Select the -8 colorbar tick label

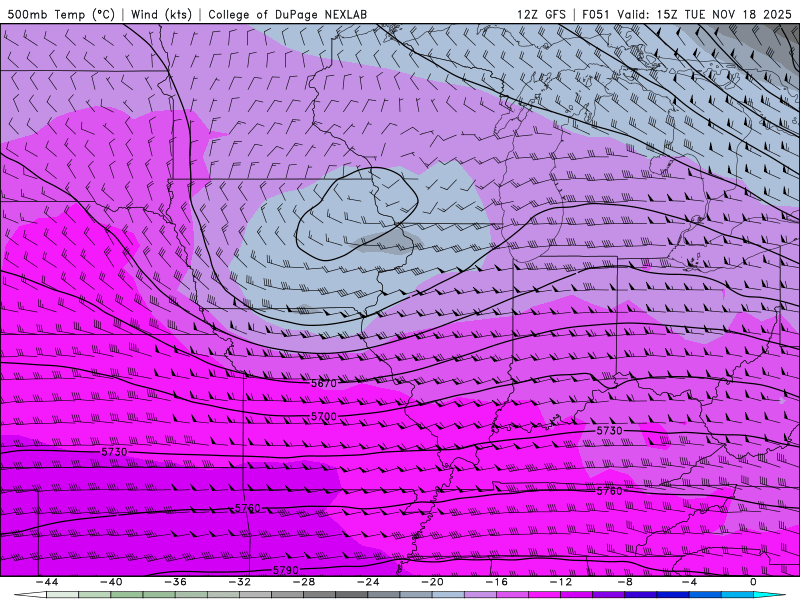pyautogui.click(x=625, y=582)
